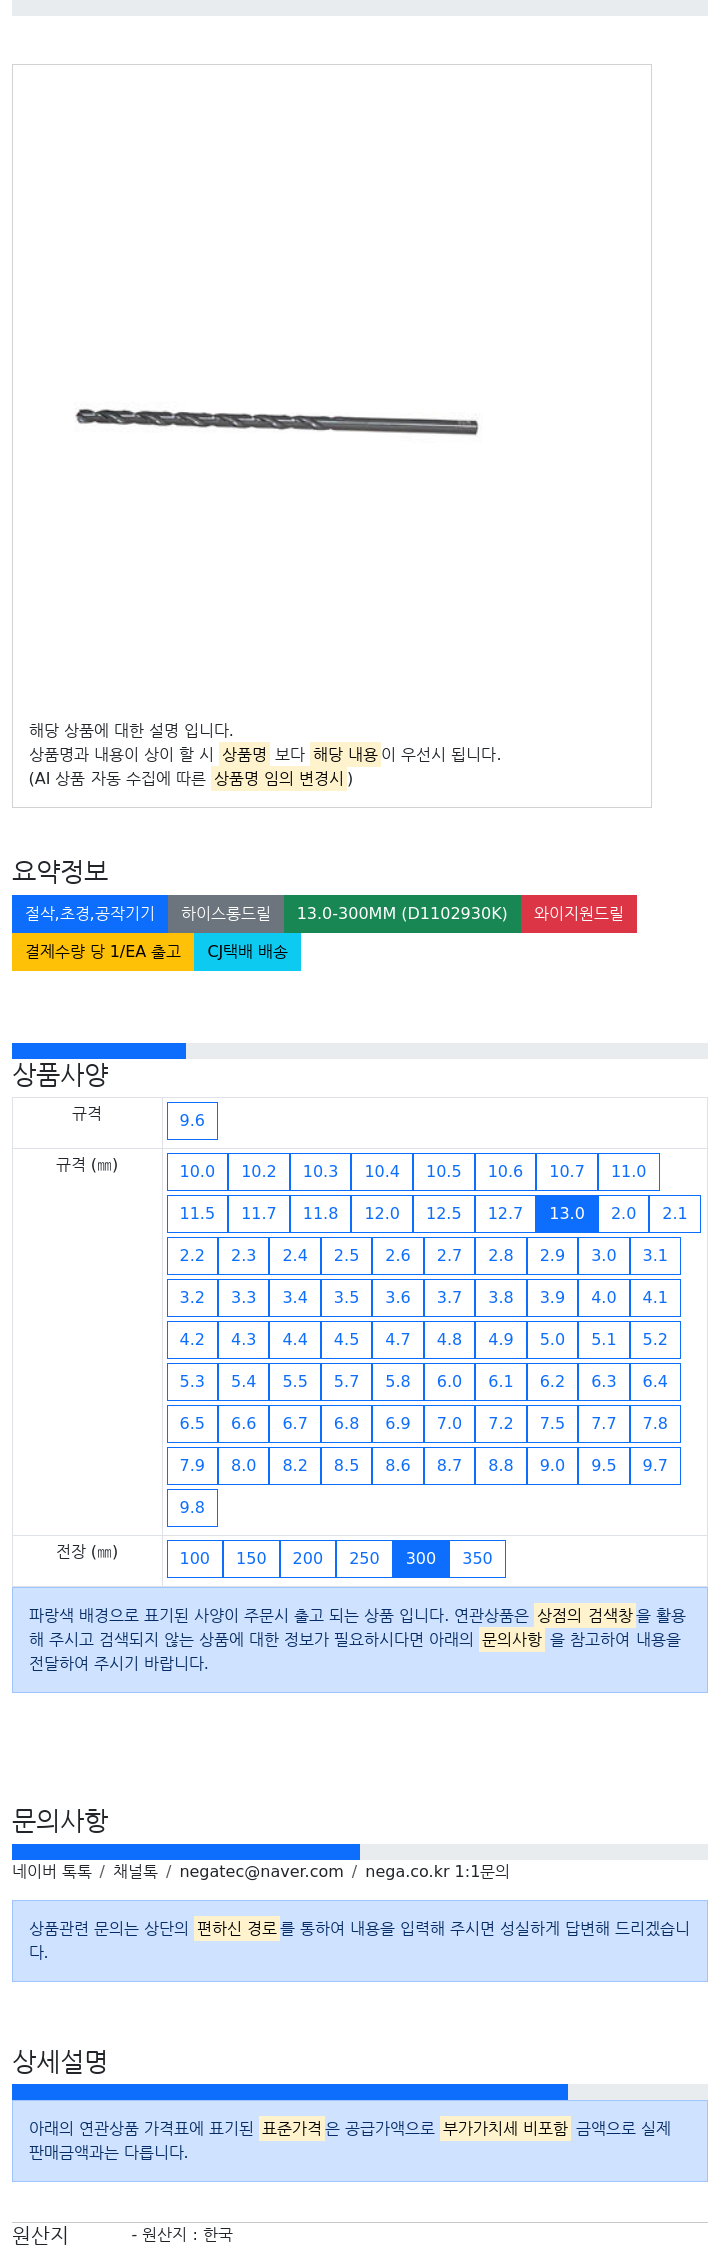This screenshot has height=2255, width=720.
Task: Select the 절삭,초경,공작기기 category tag
Action: point(90,914)
